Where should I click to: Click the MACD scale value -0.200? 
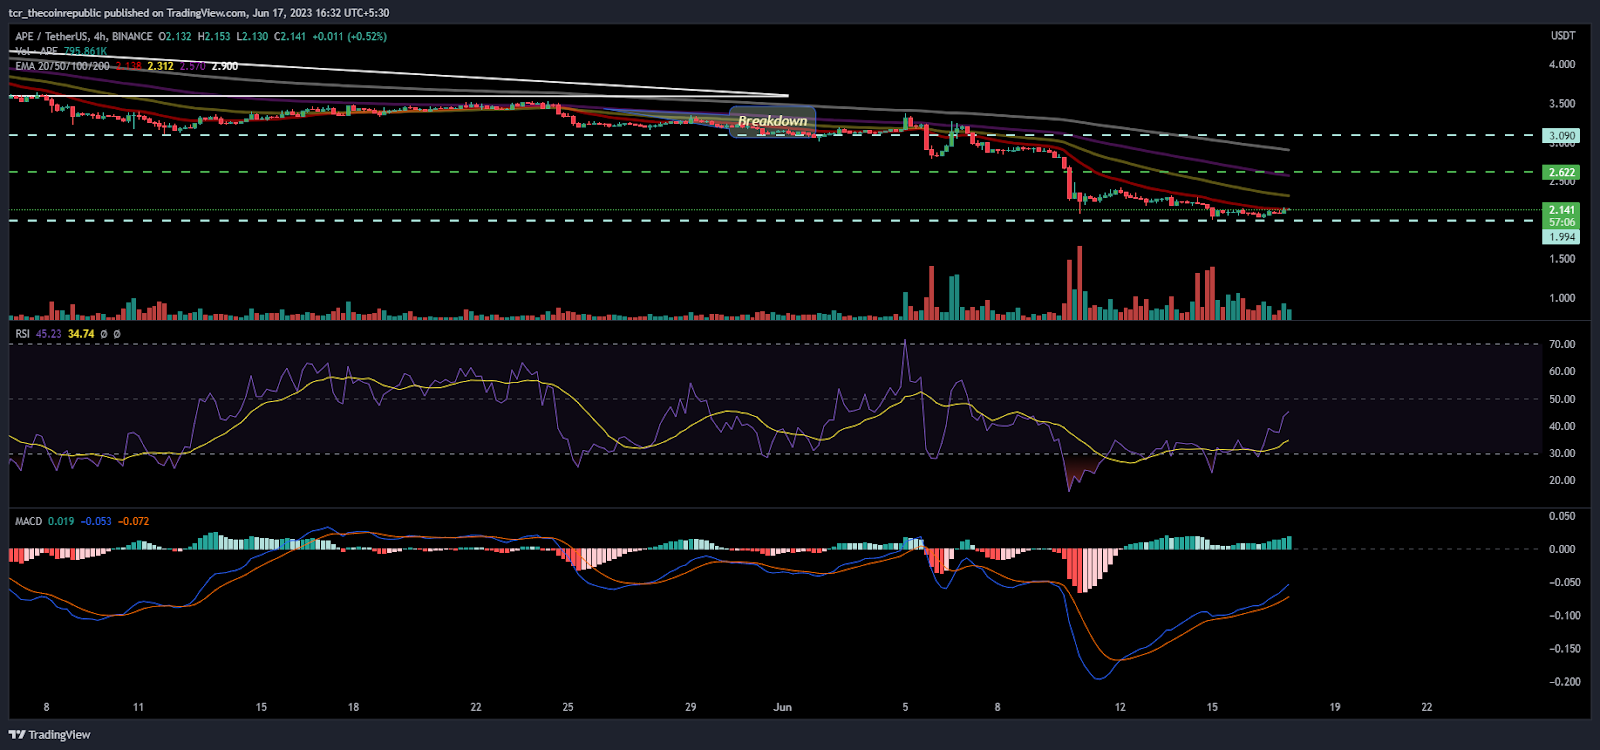pyautogui.click(x=1564, y=682)
